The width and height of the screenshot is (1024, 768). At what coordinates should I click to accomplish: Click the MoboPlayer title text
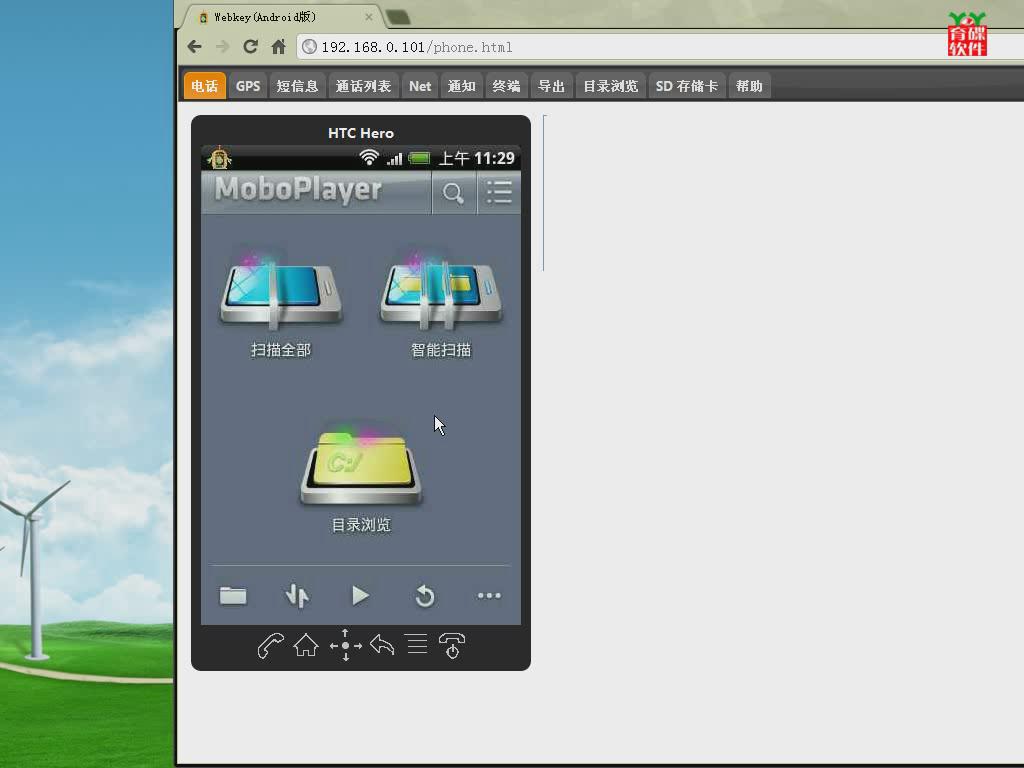(x=298, y=189)
